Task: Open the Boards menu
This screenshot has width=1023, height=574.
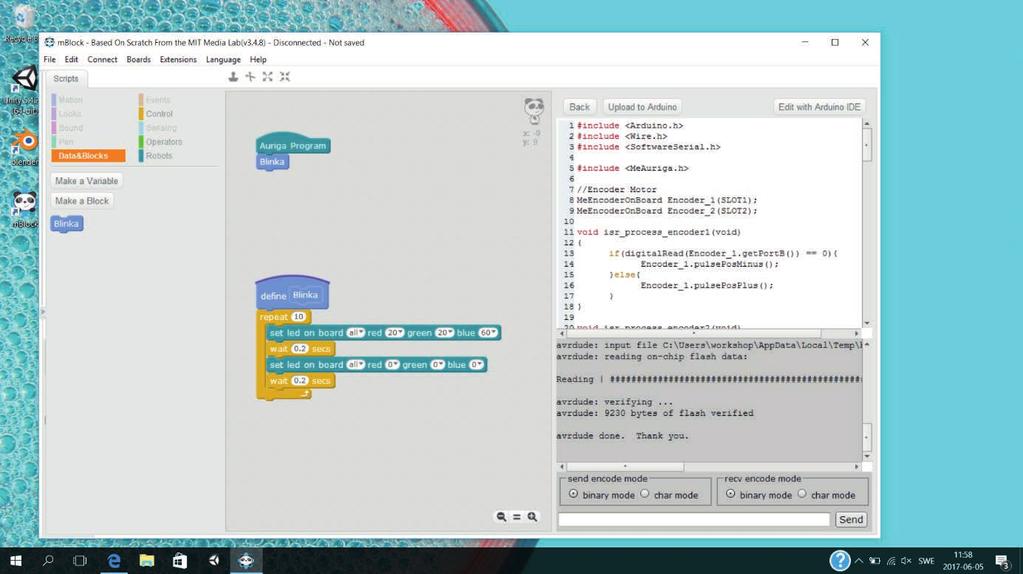Action: coord(138,59)
